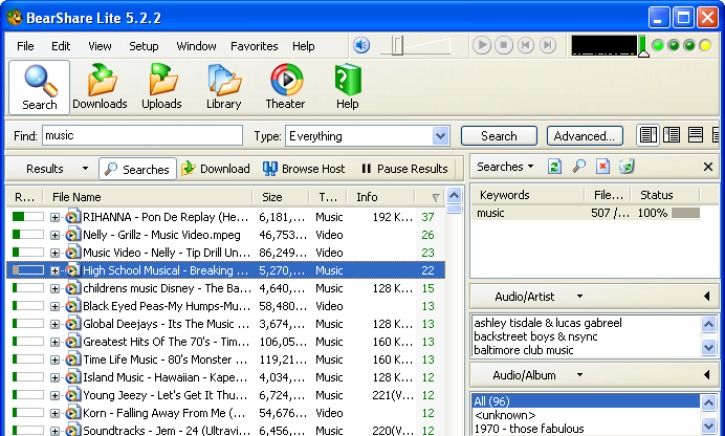Sort by the File Name column header

pyautogui.click(x=147, y=197)
